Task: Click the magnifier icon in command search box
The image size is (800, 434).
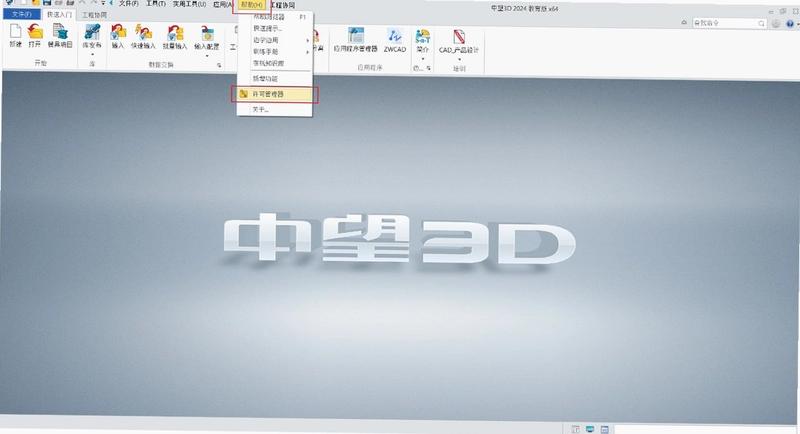Action: pos(761,23)
